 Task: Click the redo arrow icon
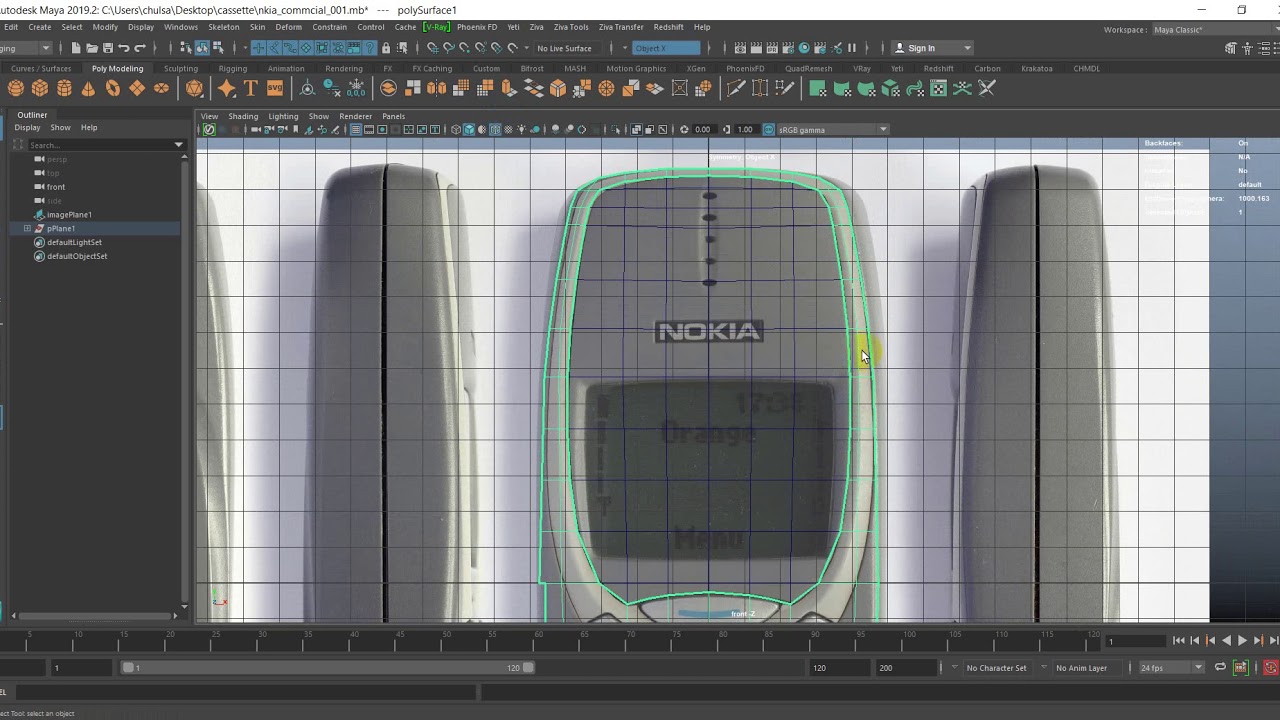[139, 48]
